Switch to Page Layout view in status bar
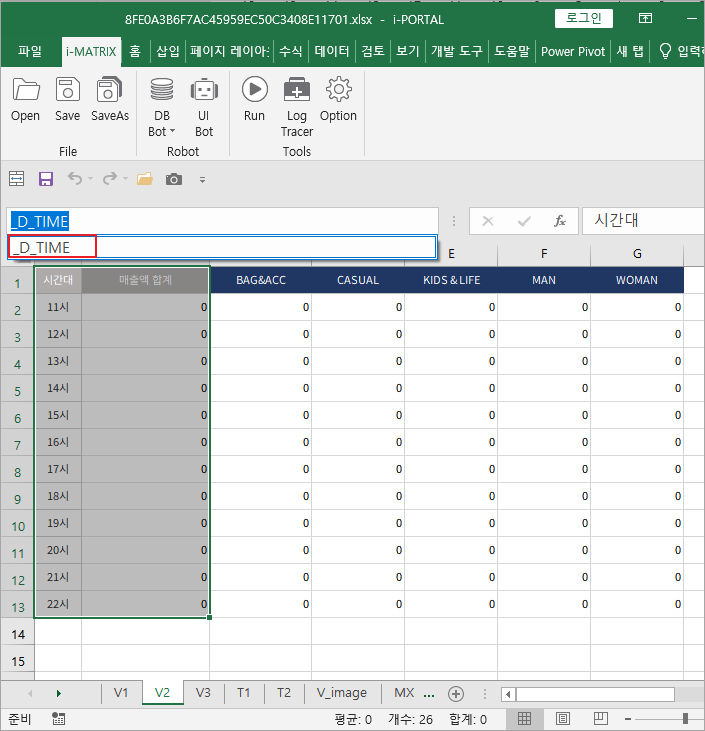Image resolution: width=705 pixels, height=731 pixels. pyautogui.click(x=562, y=719)
